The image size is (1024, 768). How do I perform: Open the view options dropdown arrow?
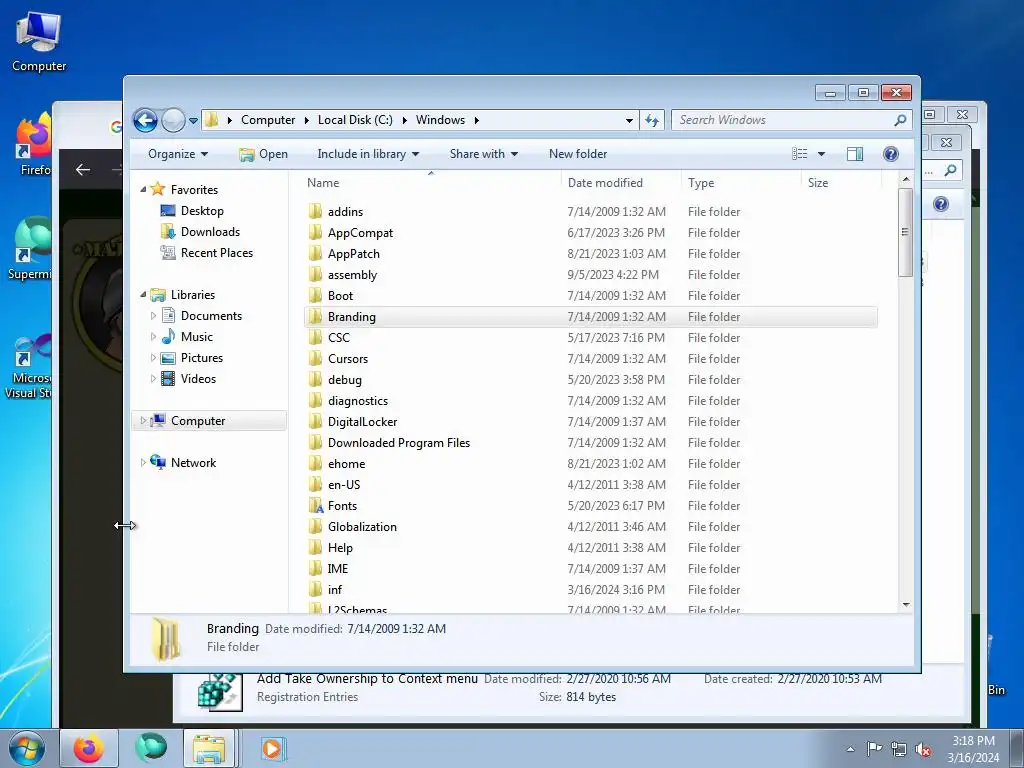coord(822,154)
